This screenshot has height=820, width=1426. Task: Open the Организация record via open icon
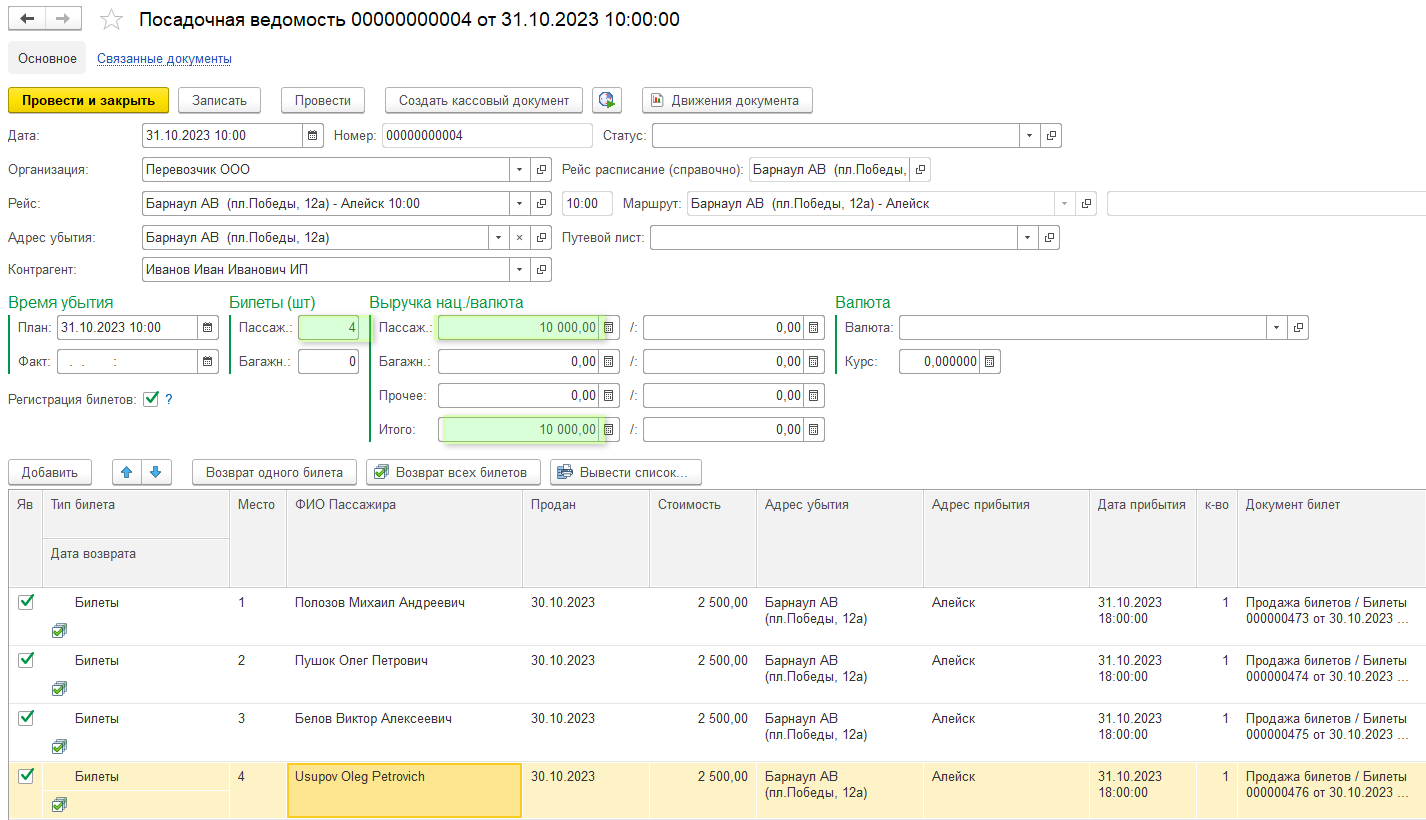[541, 170]
